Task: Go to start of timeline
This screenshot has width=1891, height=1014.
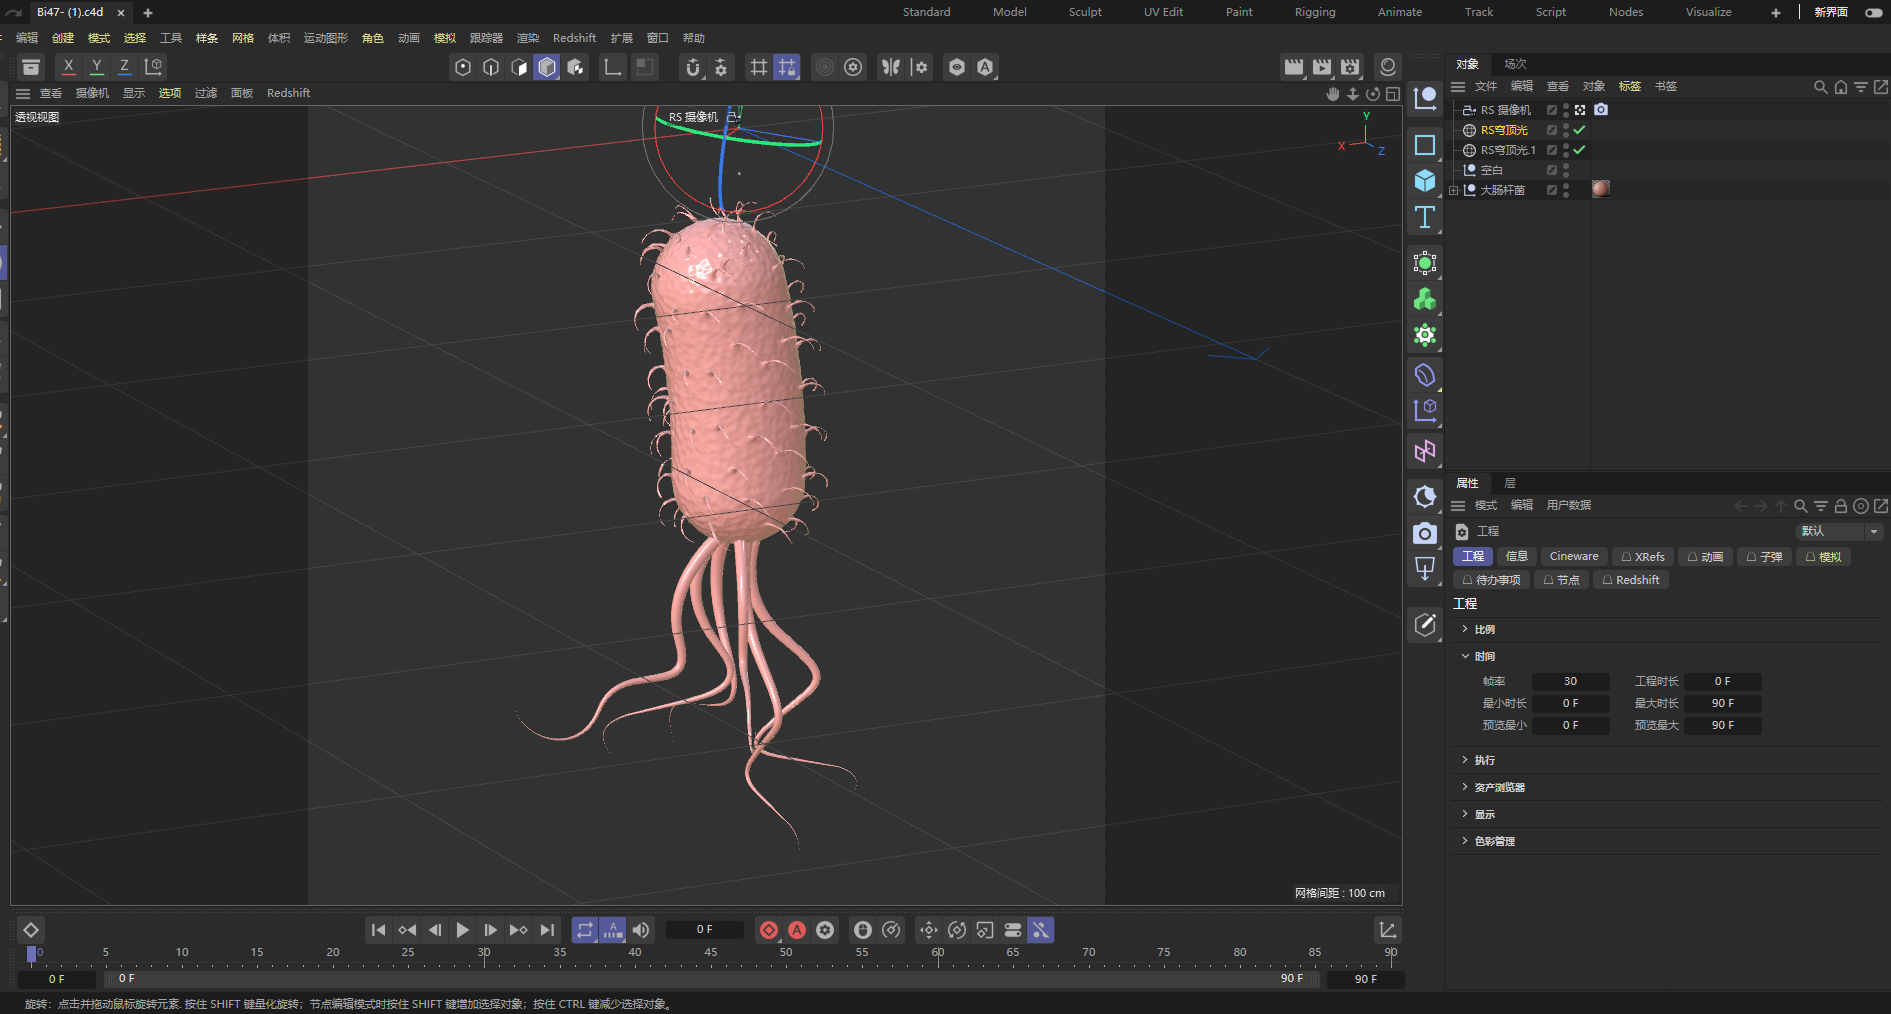Action: click(x=378, y=930)
